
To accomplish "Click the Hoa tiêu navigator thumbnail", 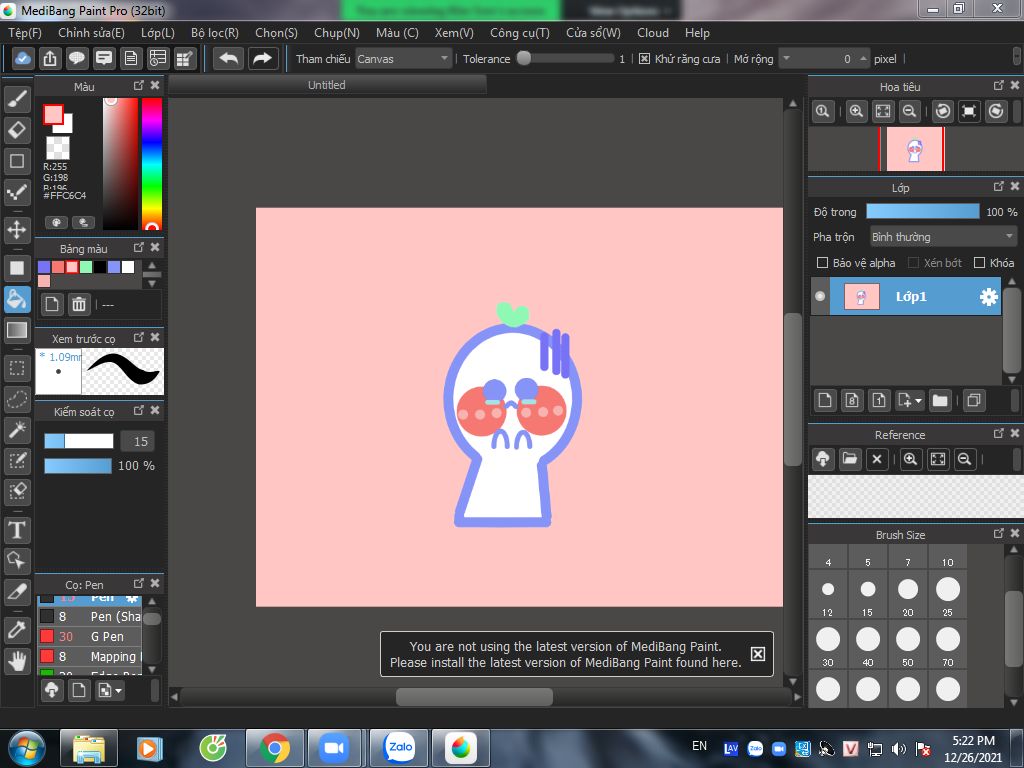I will (x=914, y=149).
